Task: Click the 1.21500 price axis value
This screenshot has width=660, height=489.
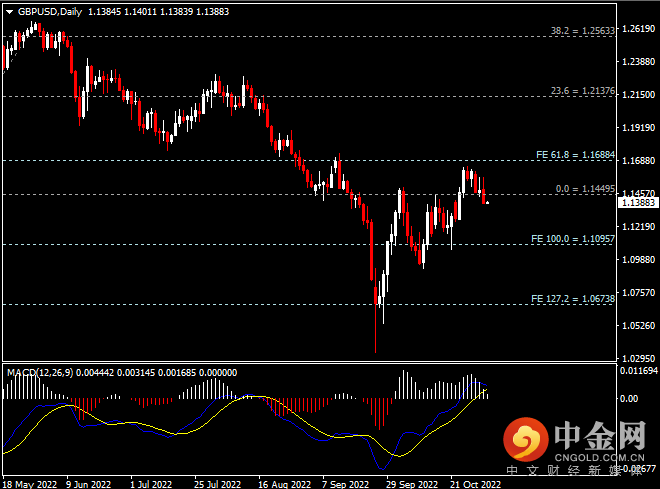Action: coord(639,95)
